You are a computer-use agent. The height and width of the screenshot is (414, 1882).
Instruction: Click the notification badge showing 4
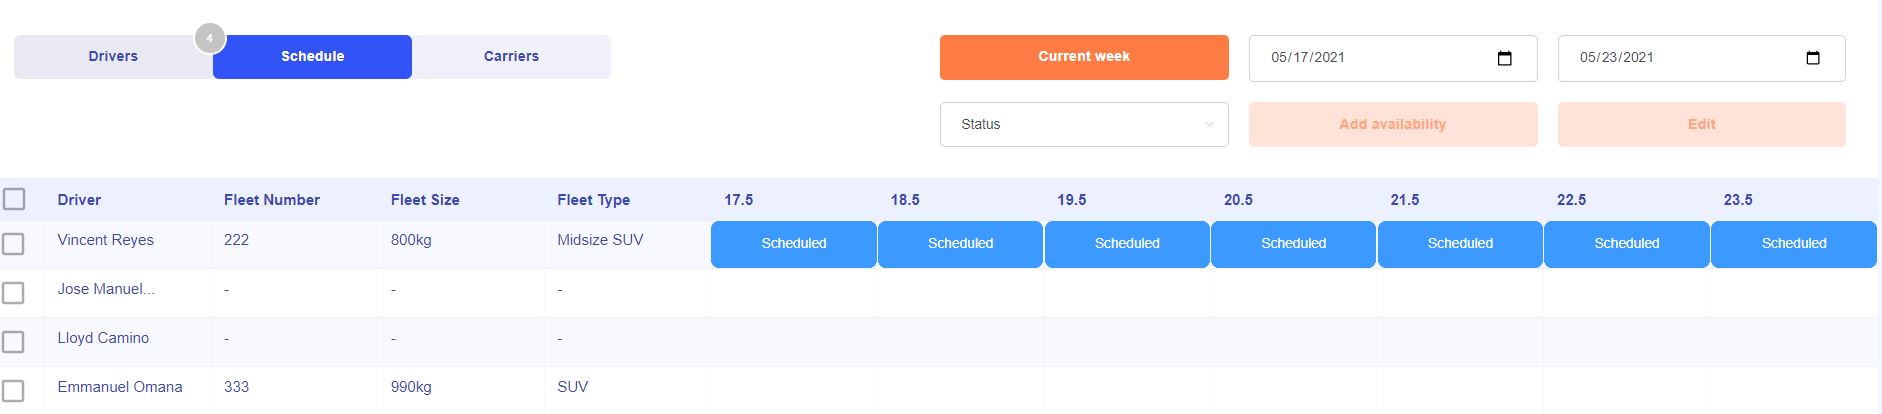tap(209, 39)
